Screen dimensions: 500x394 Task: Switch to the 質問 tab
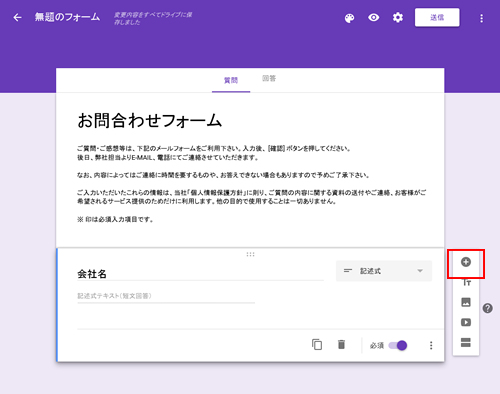pyautogui.click(x=231, y=80)
